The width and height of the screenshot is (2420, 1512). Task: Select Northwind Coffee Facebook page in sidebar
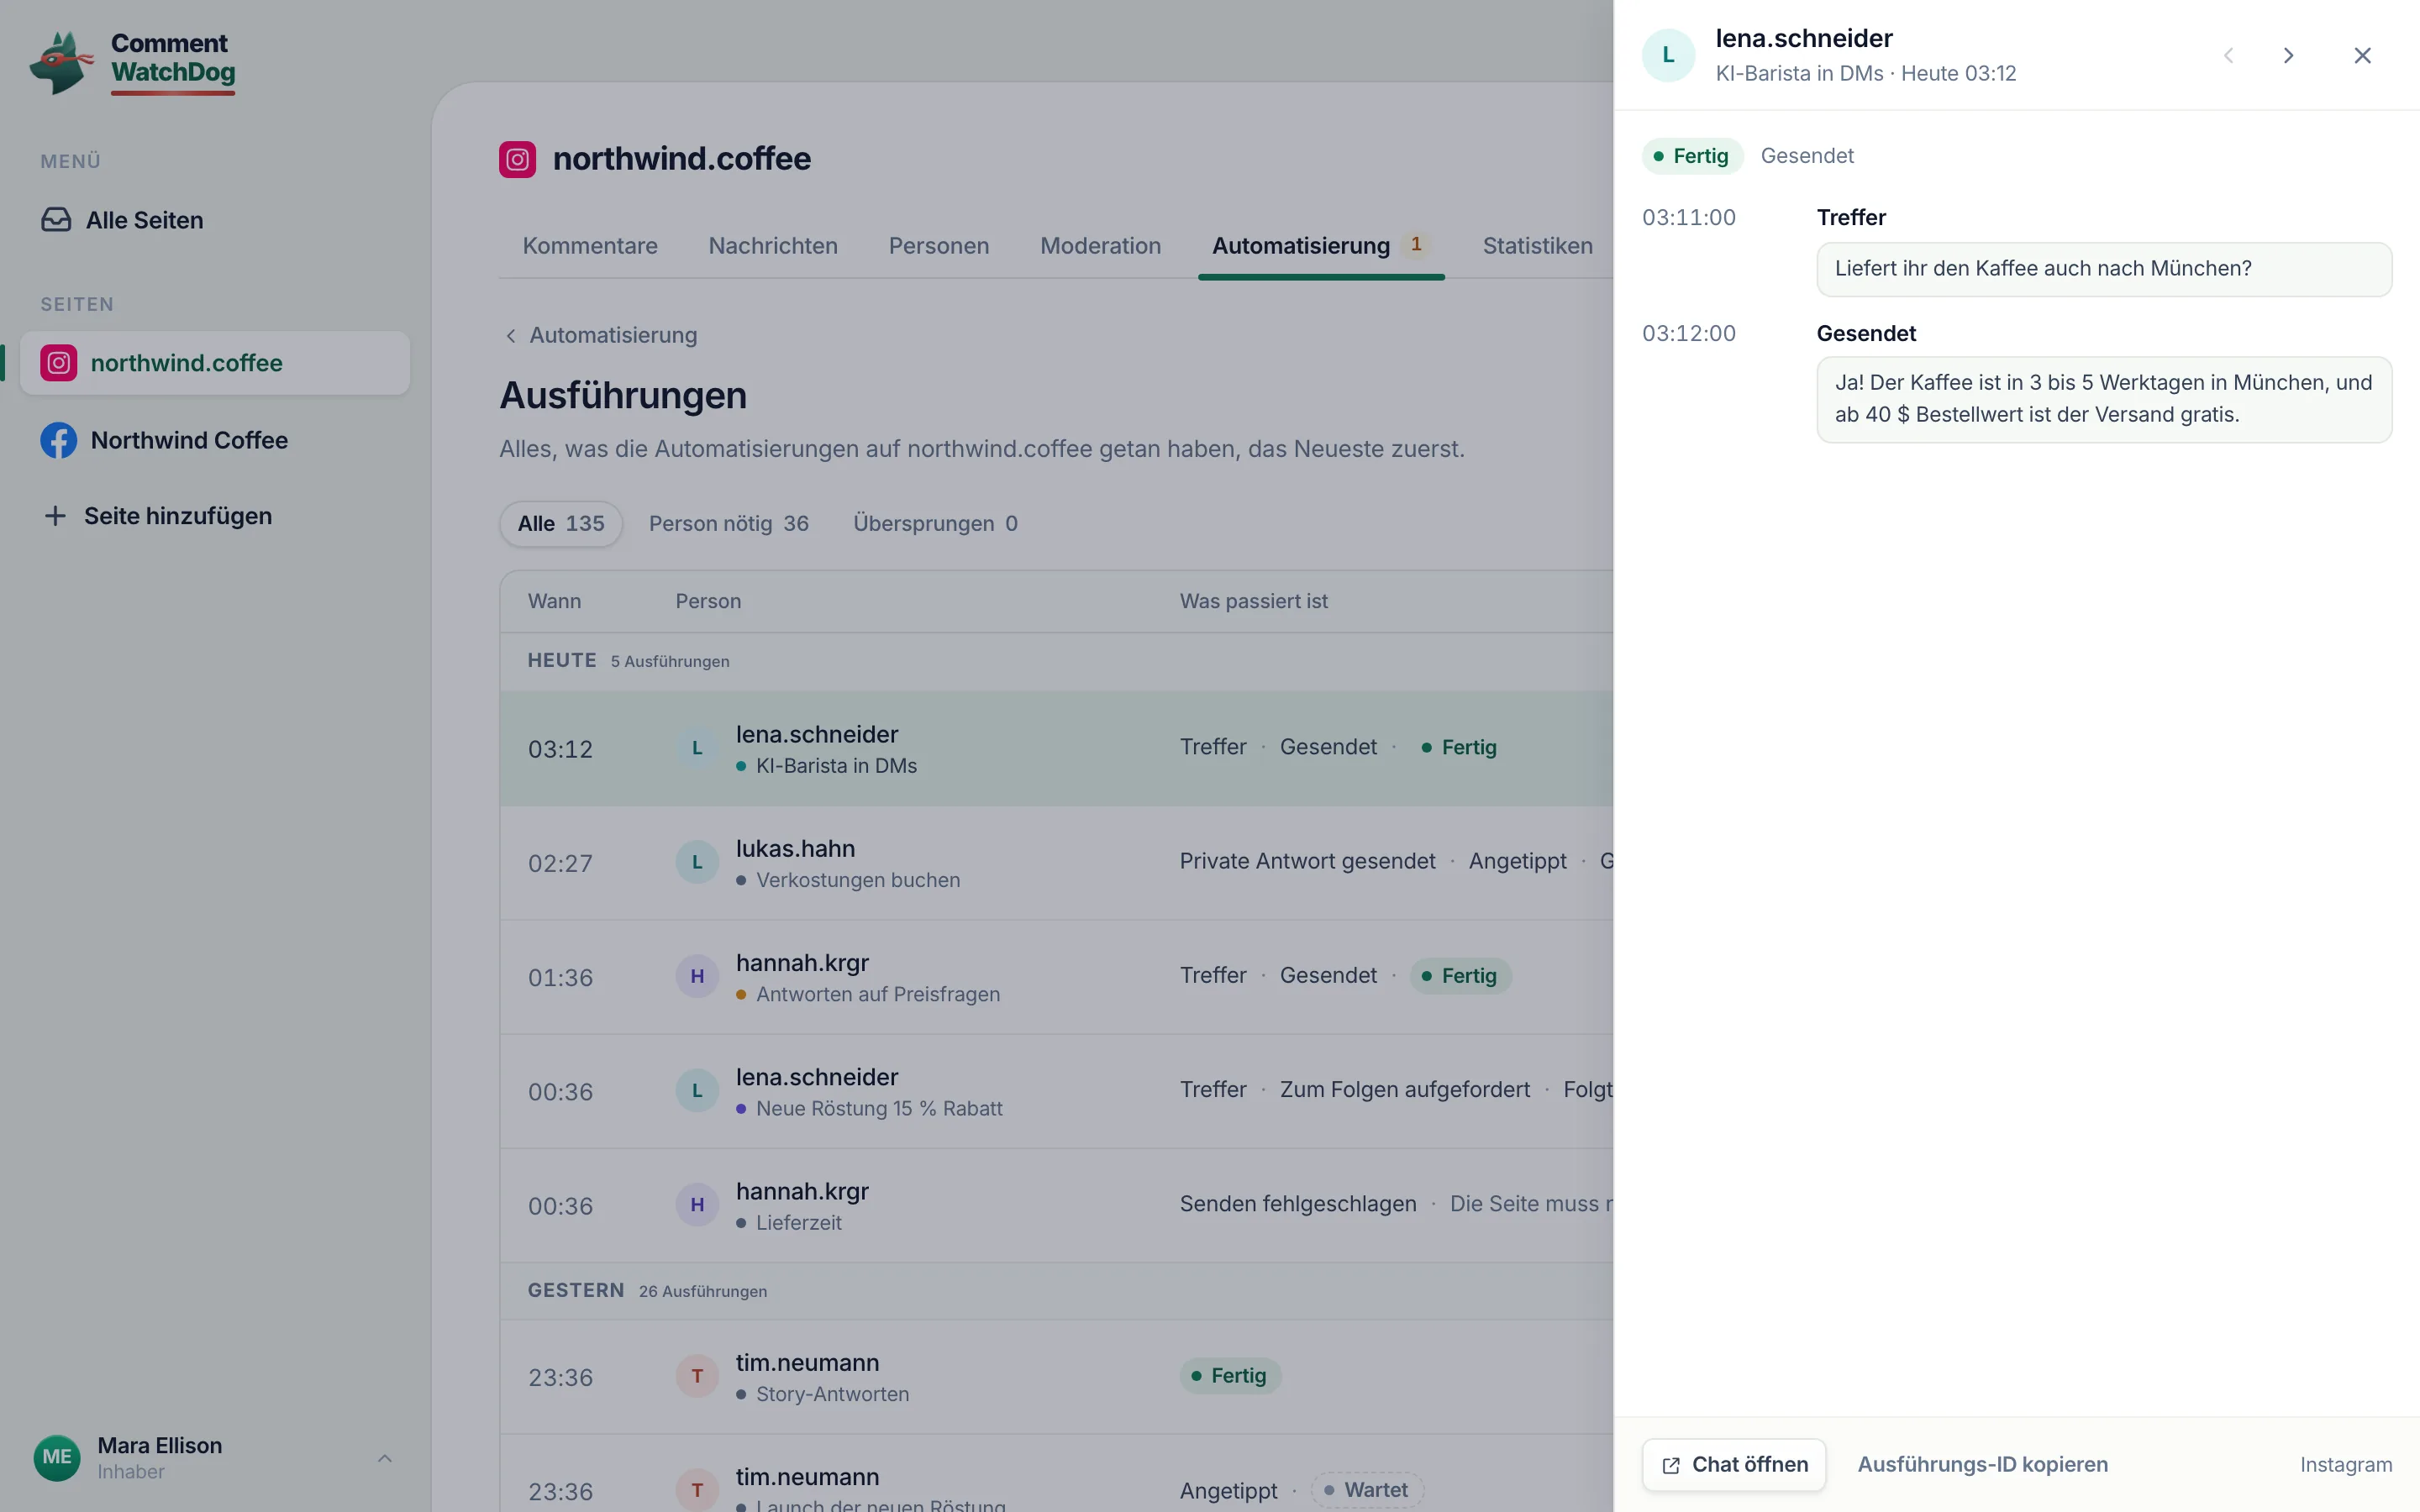(x=215, y=440)
